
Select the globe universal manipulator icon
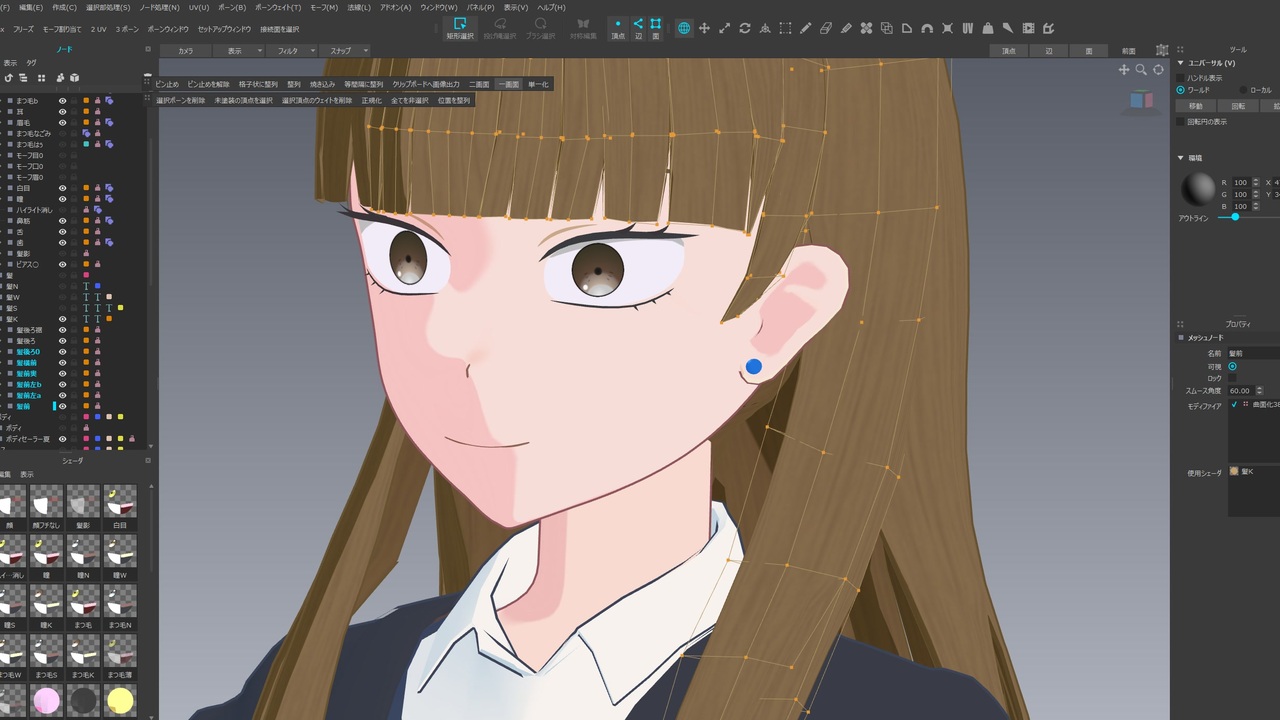point(684,28)
